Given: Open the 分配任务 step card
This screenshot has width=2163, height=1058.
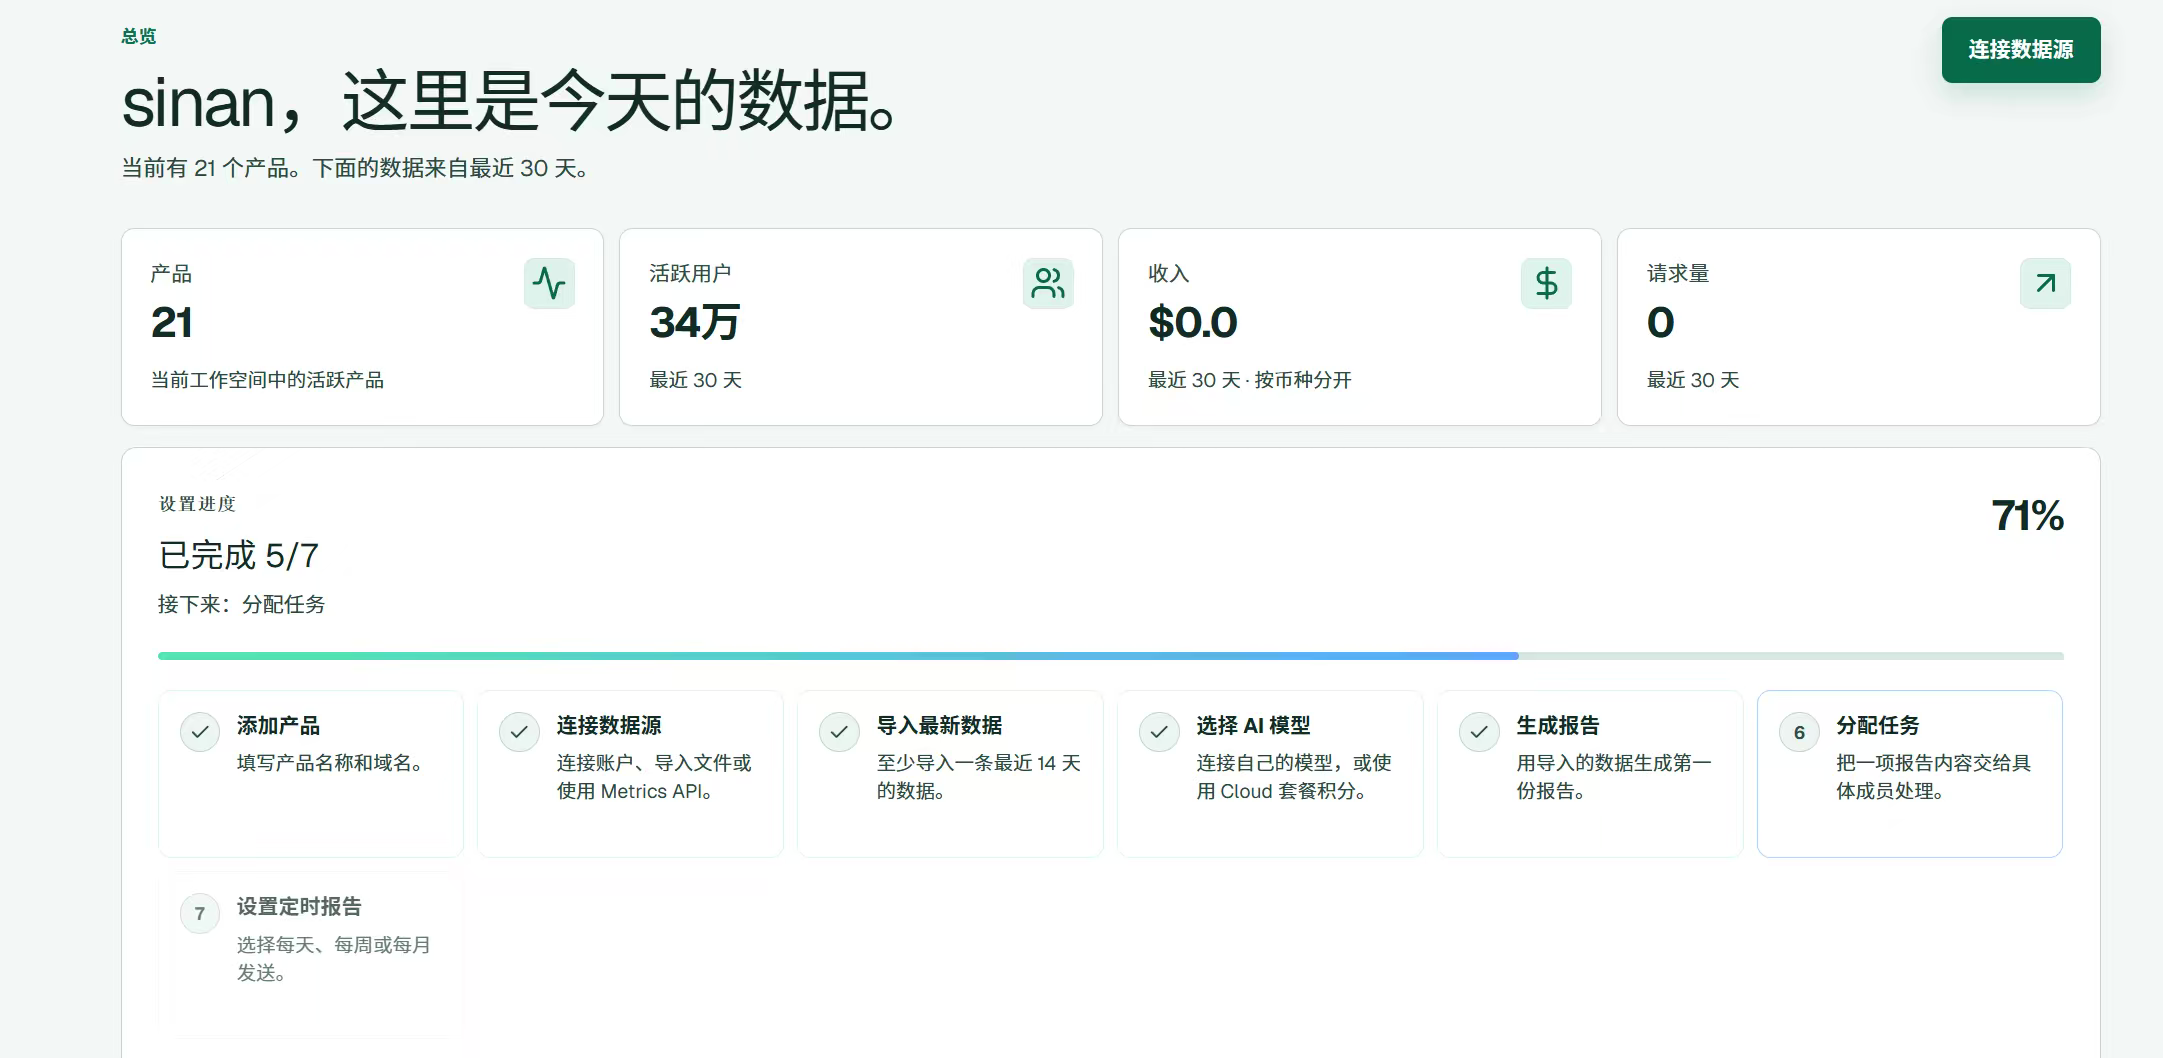Looking at the screenshot, I should [1909, 773].
